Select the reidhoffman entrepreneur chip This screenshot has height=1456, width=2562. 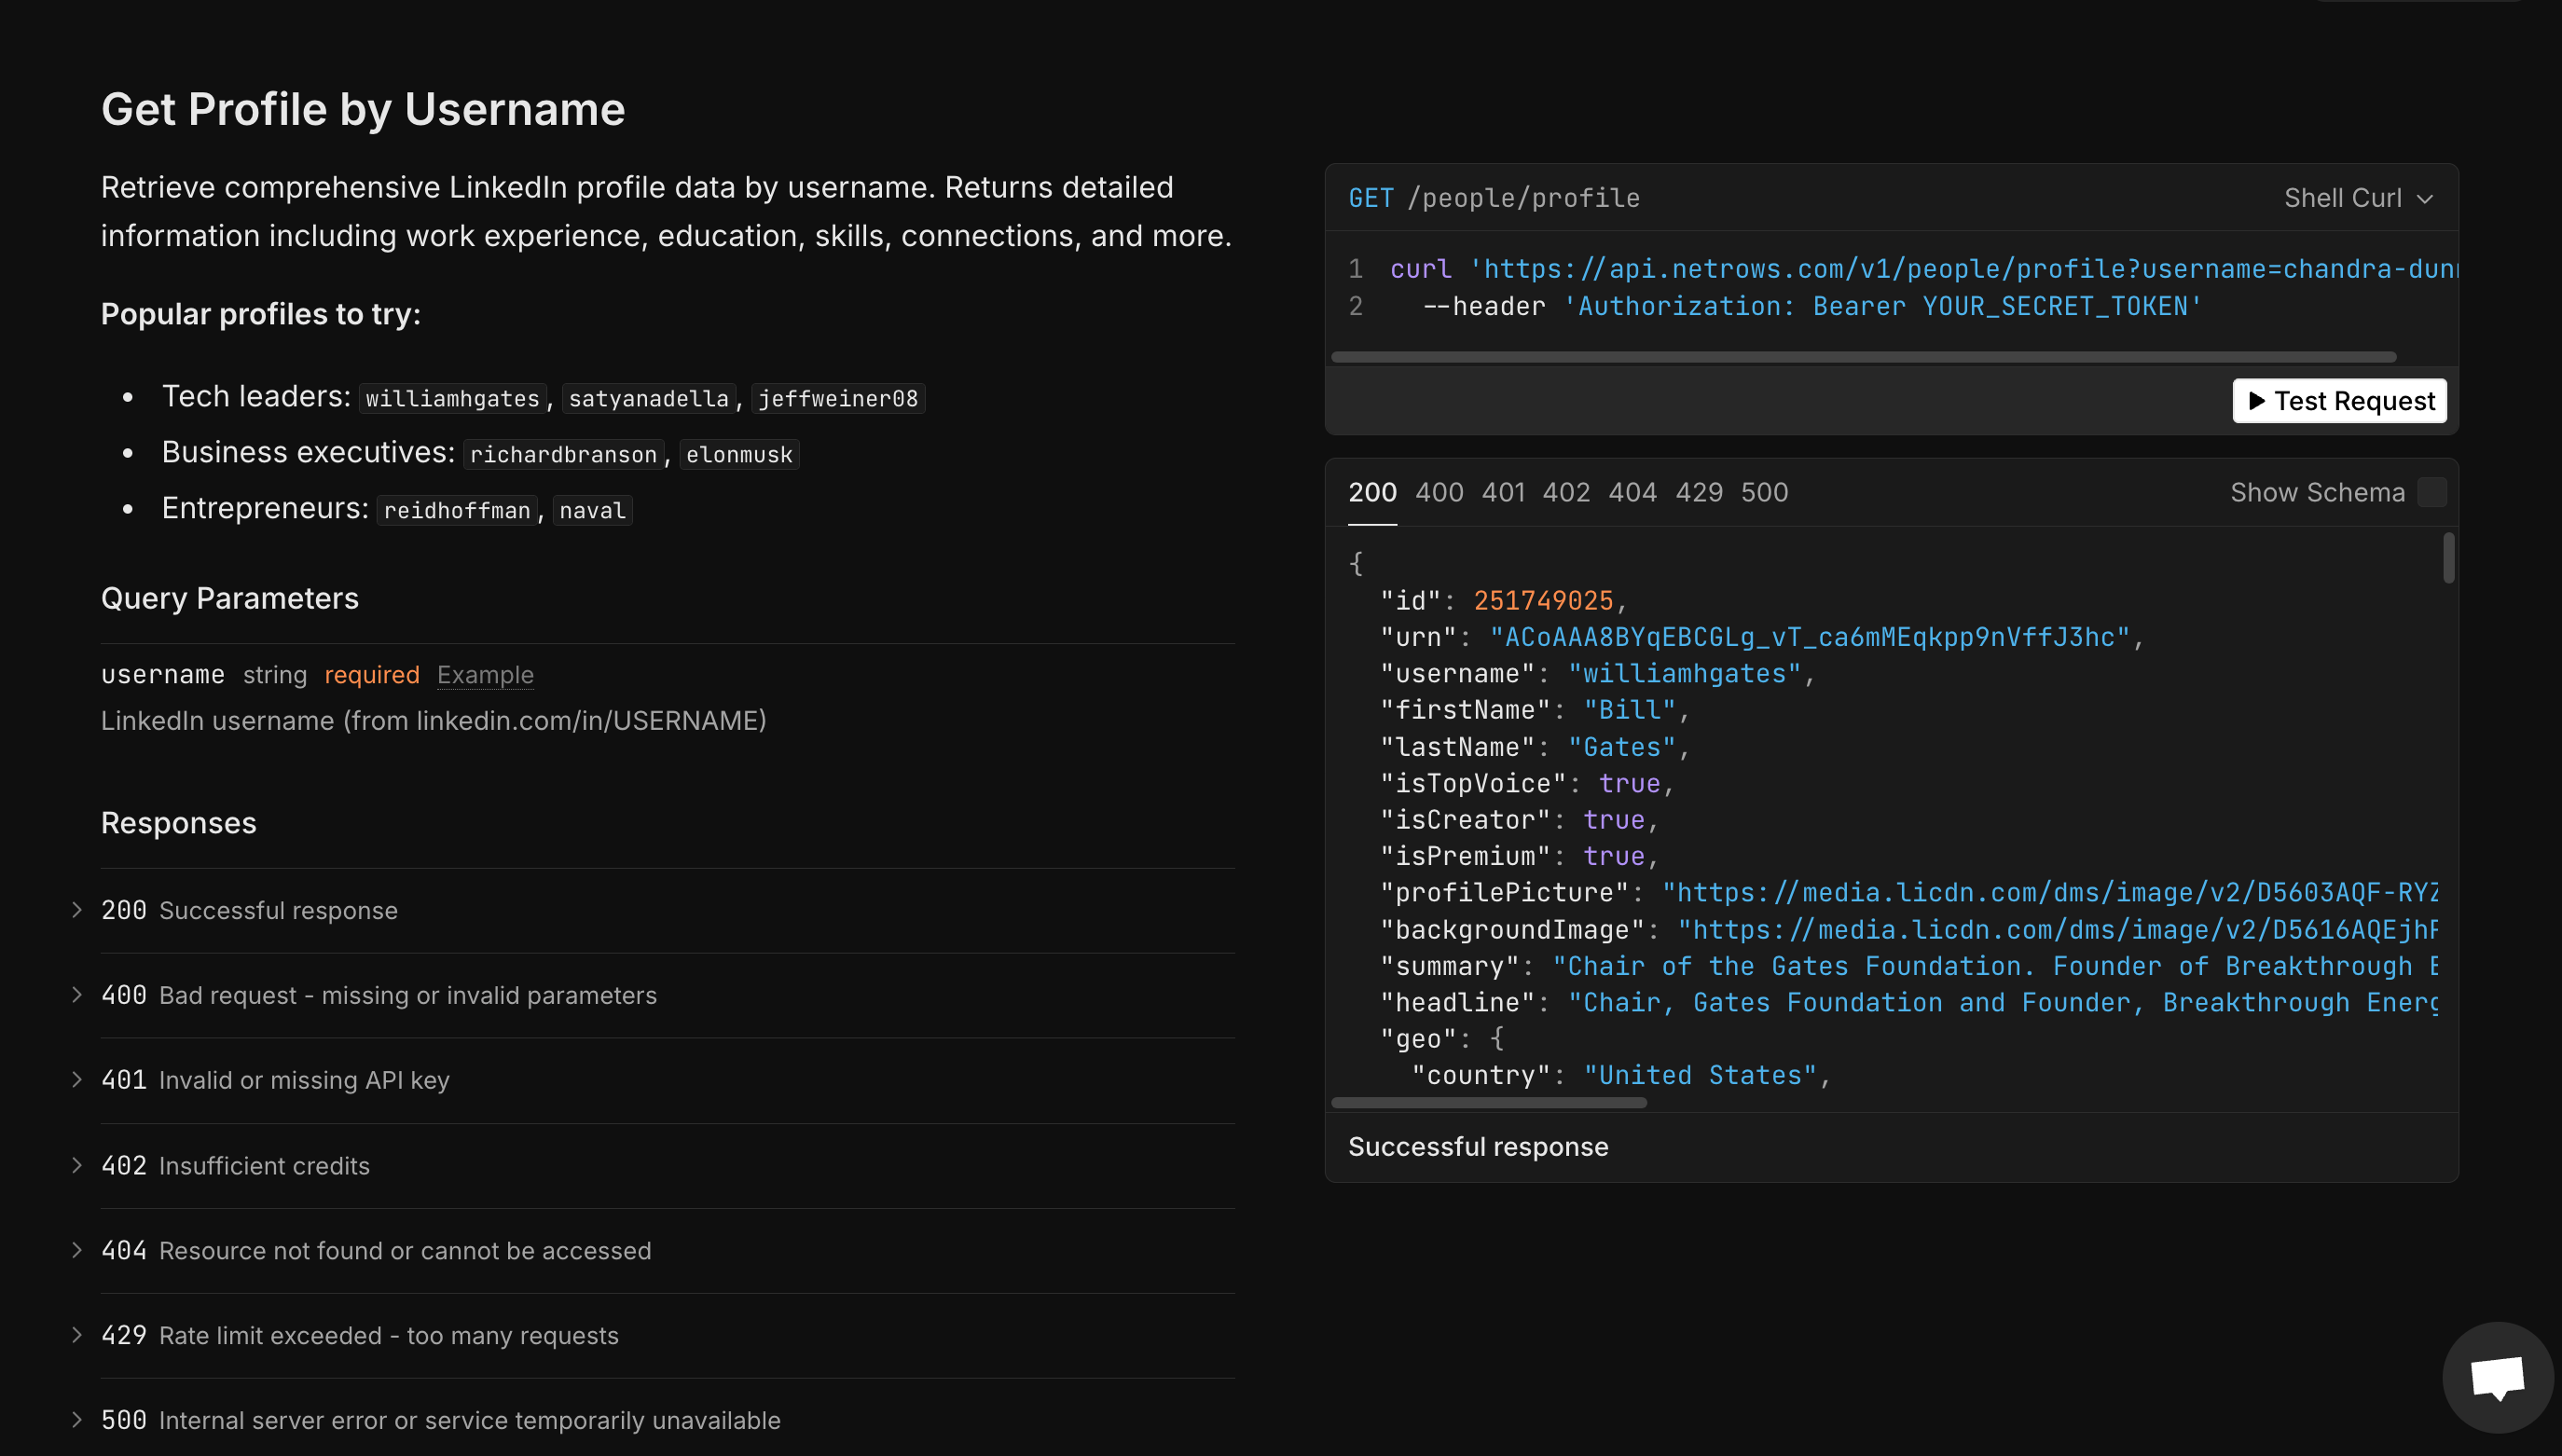pos(456,510)
